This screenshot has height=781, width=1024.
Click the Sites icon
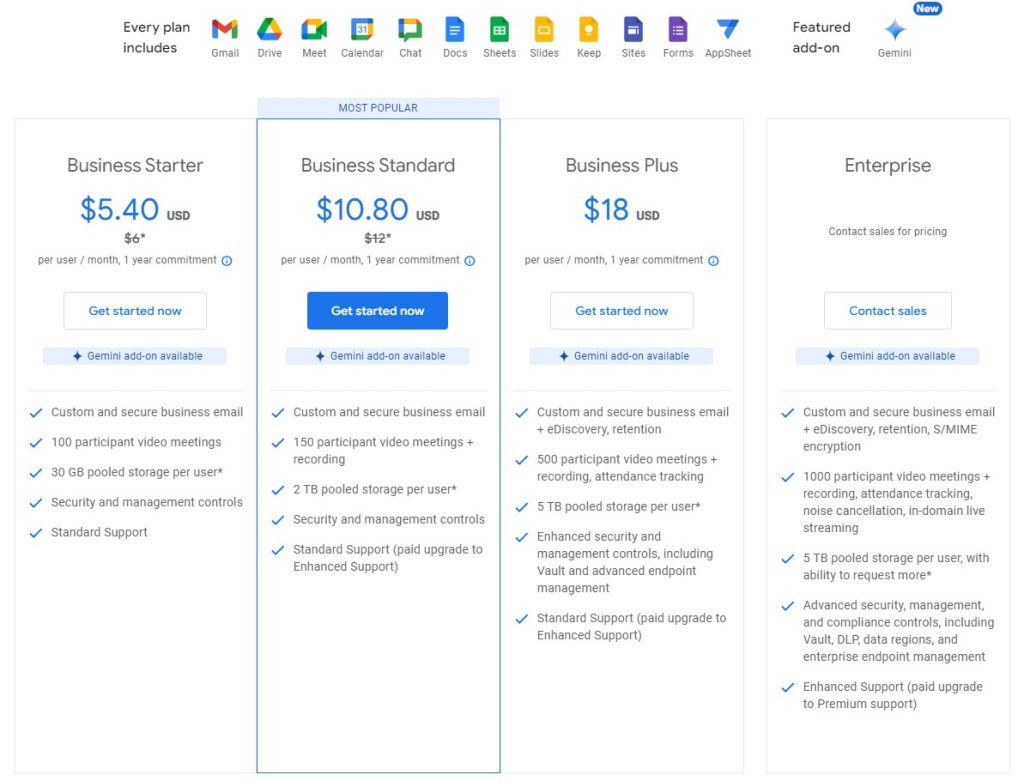(633, 31)
